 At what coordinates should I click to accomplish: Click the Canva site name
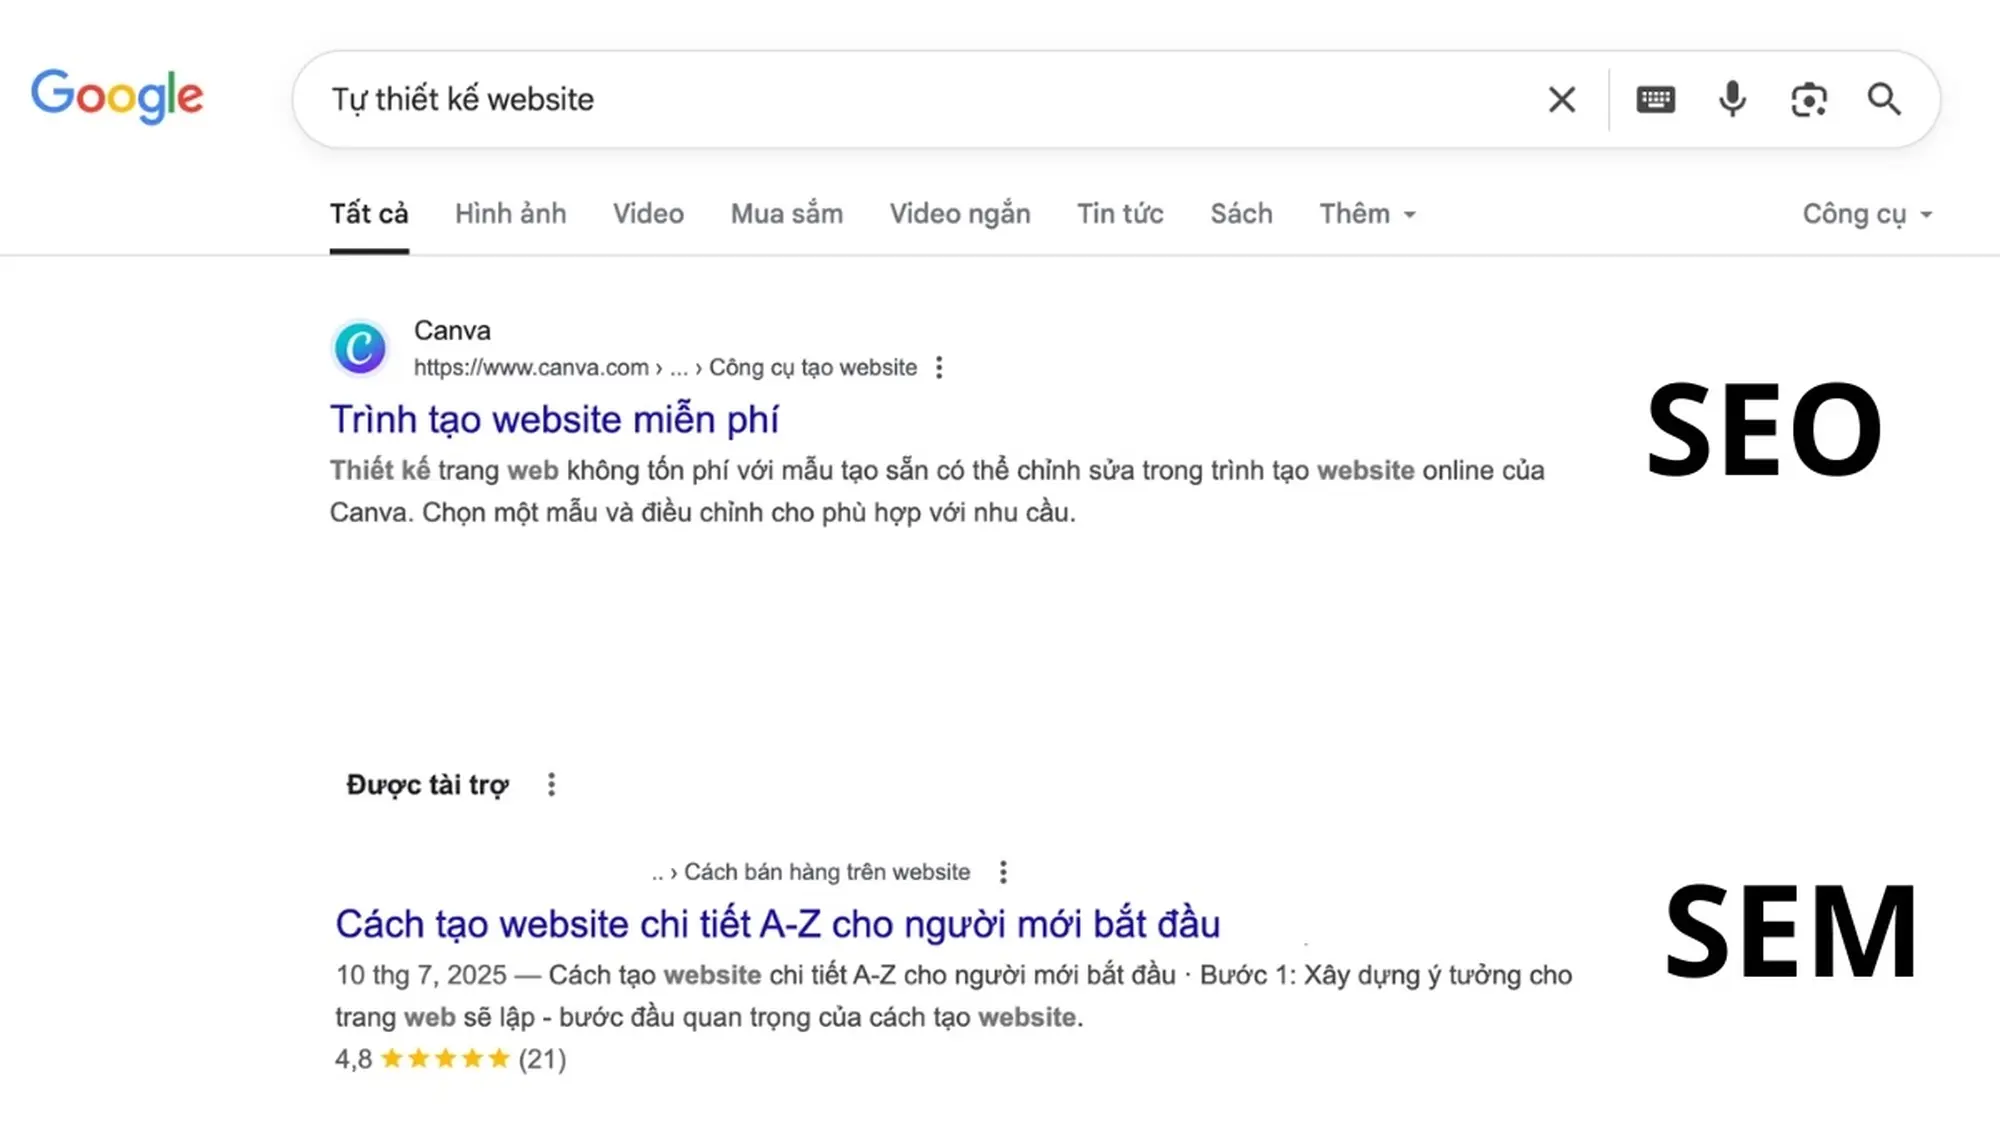(452, 331)
